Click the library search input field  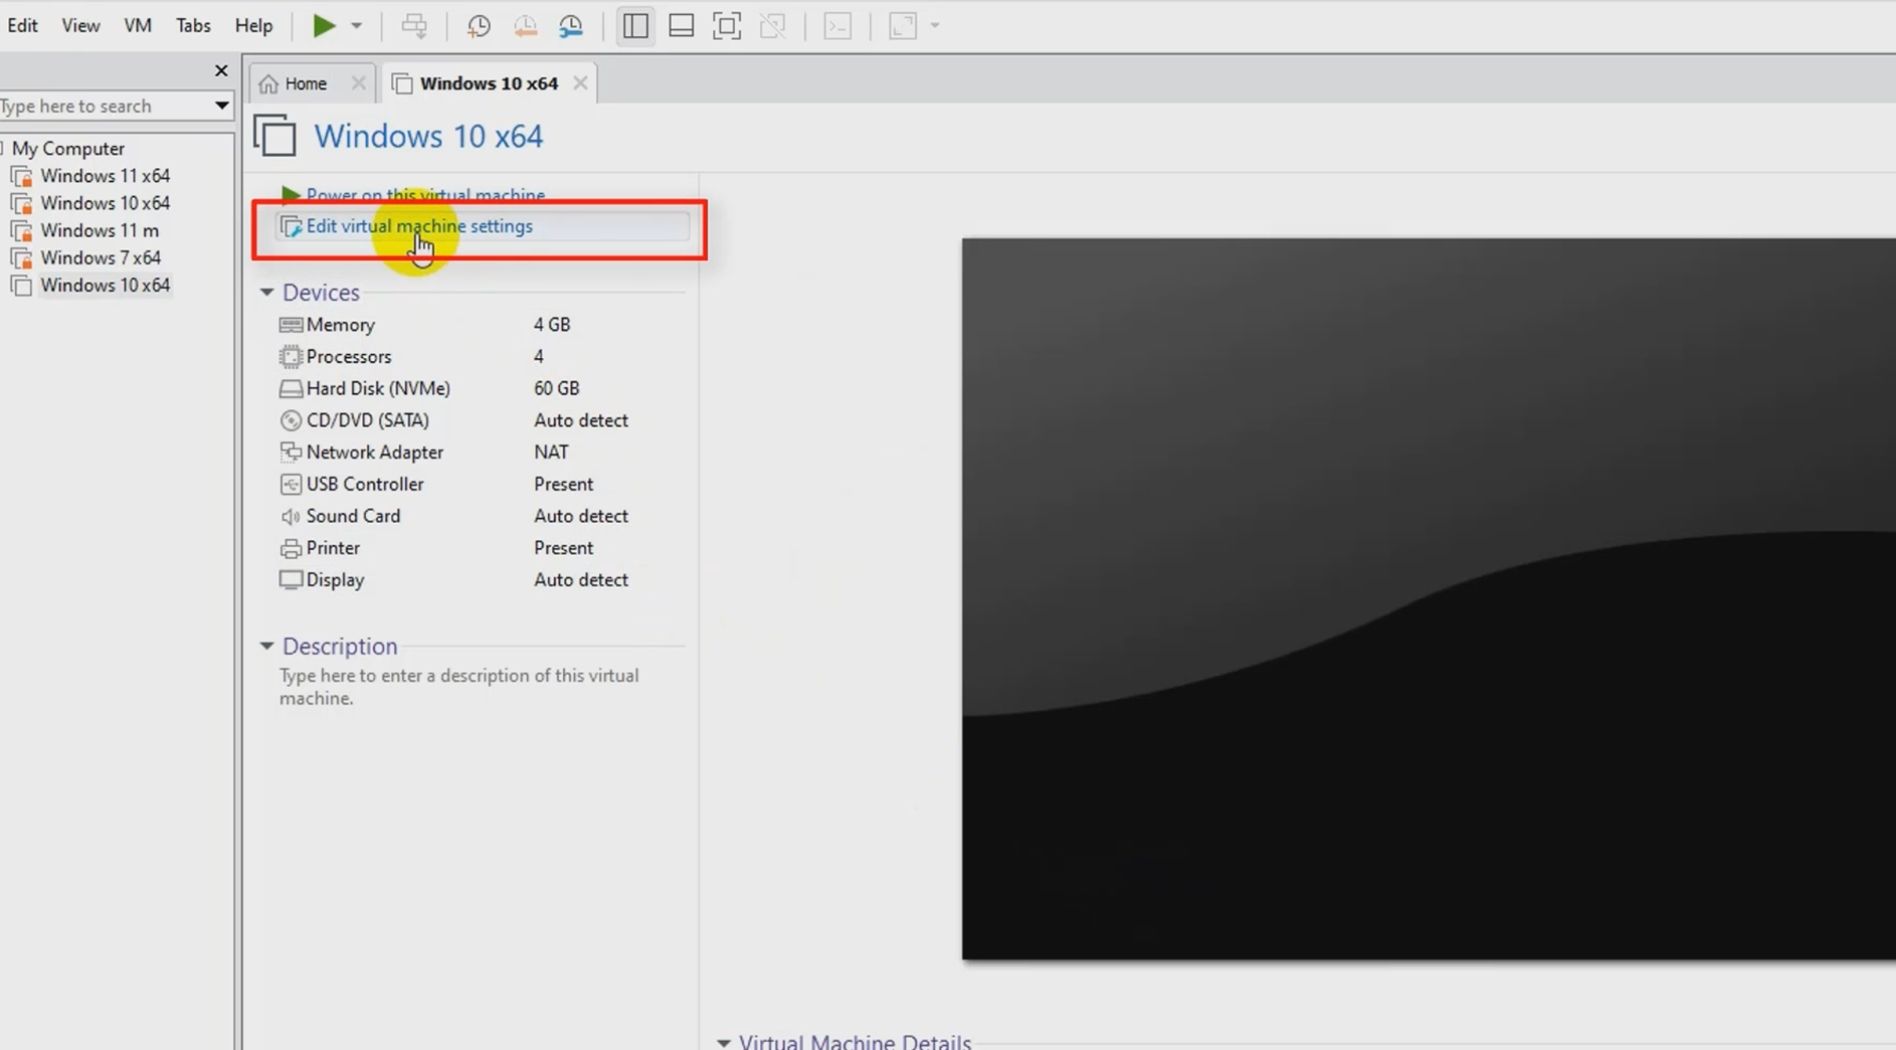tap(104, 106)
